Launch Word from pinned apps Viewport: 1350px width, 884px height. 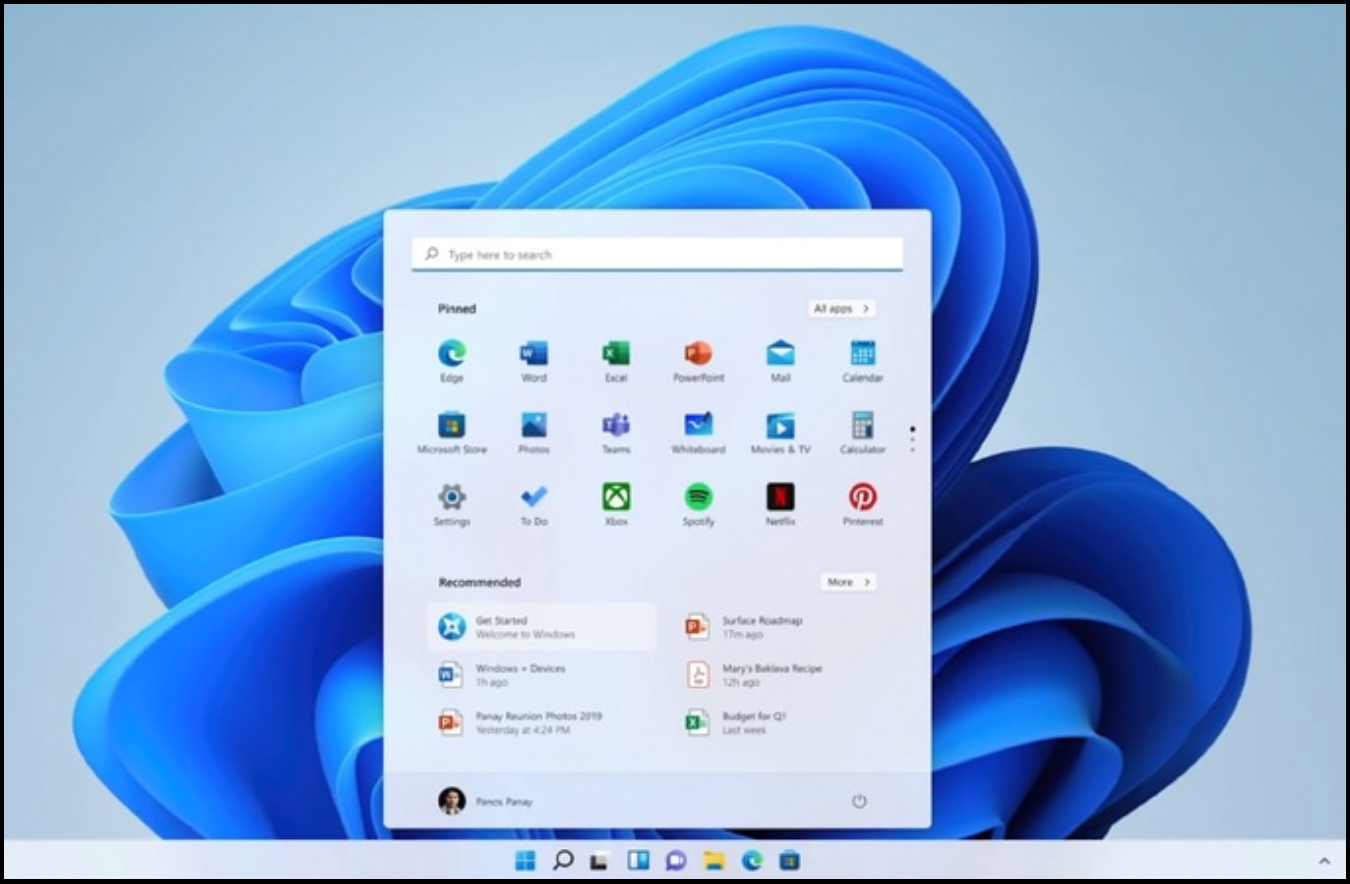(x=534, y=361)
